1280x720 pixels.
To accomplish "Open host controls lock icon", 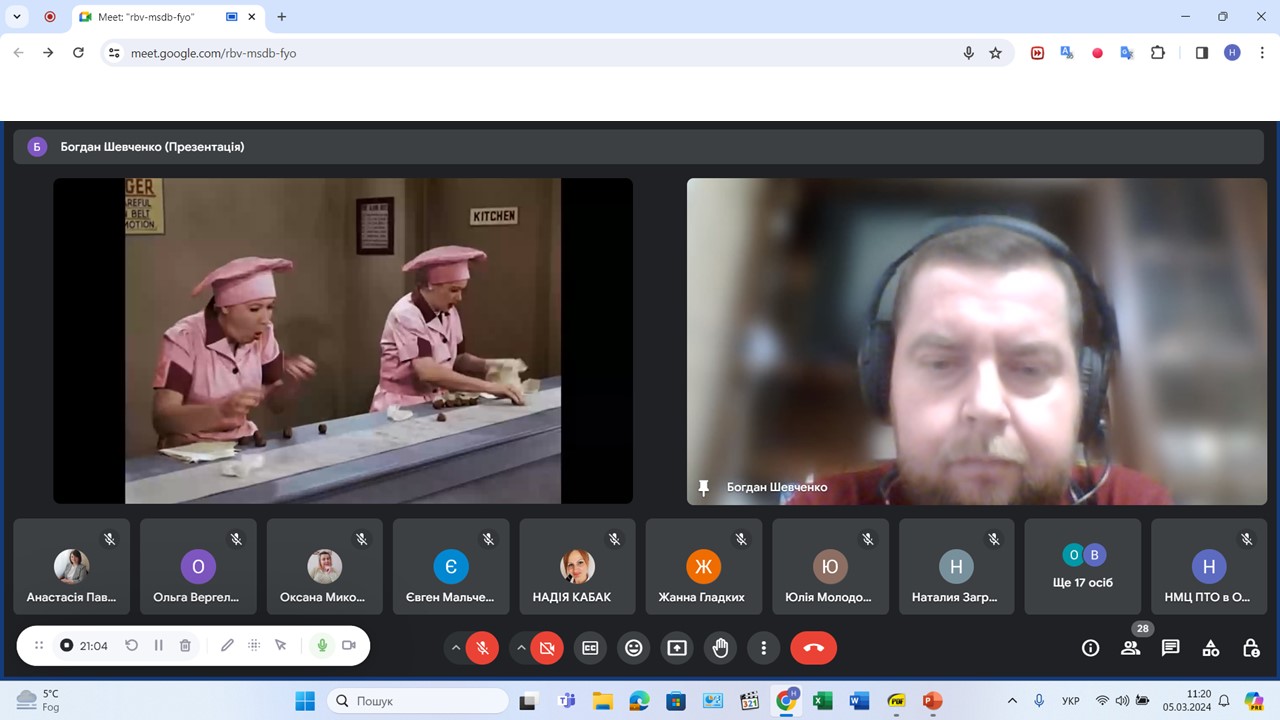I will click(1250, 648).
